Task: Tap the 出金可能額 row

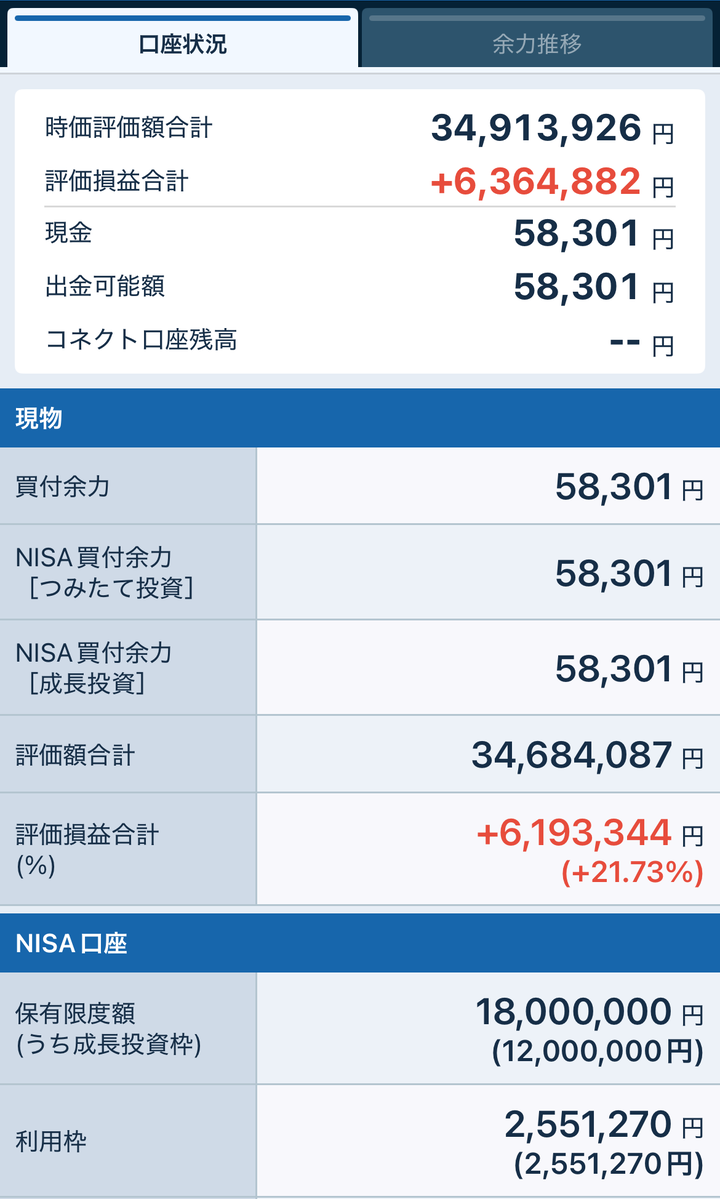Action: click(359, 287)
